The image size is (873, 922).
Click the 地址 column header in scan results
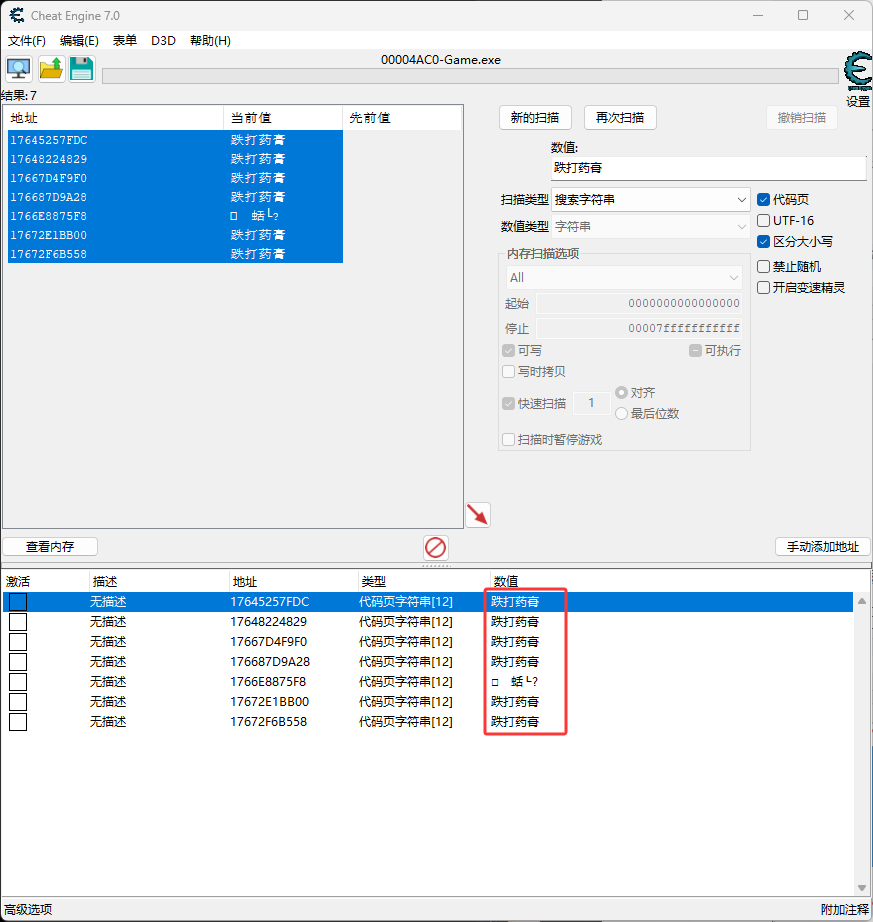point(114,118)
